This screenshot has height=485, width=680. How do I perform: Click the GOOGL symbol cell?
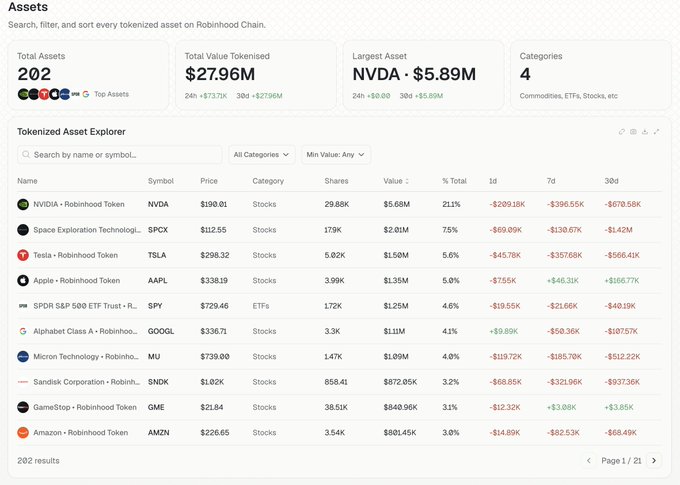[161, 331]
